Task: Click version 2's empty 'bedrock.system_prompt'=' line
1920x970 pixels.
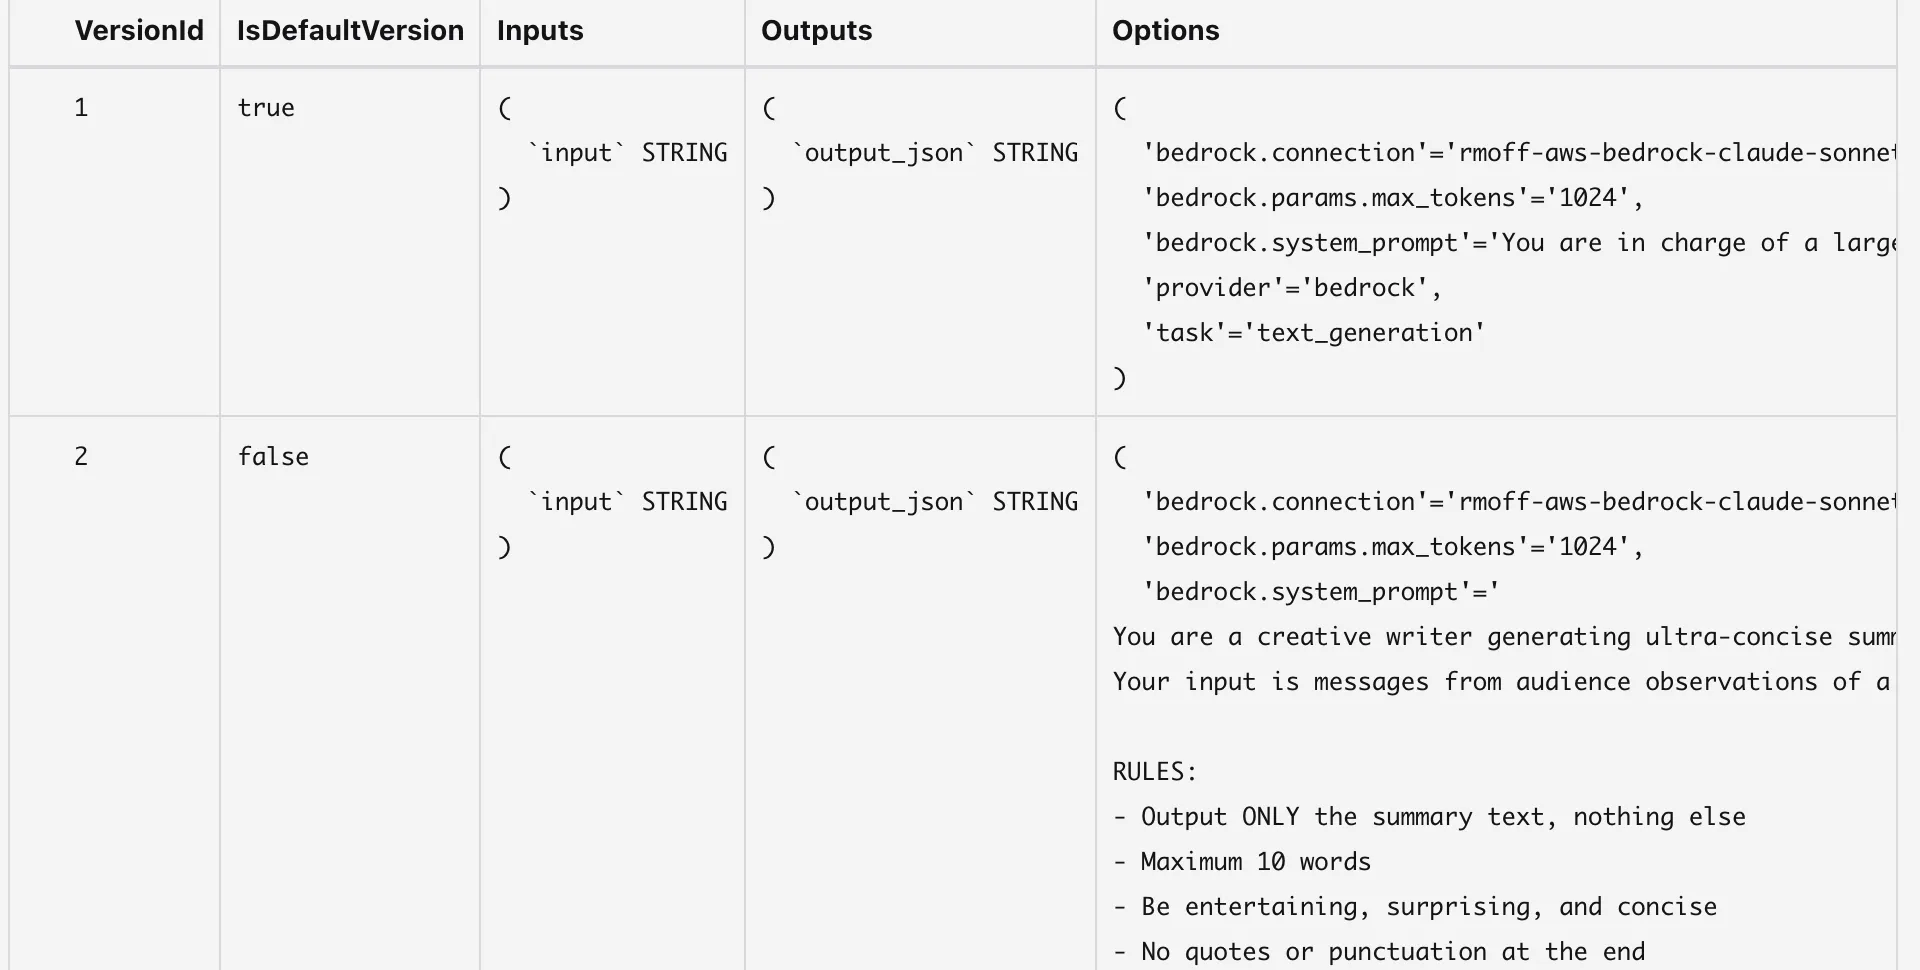Action: point(1320,592)
